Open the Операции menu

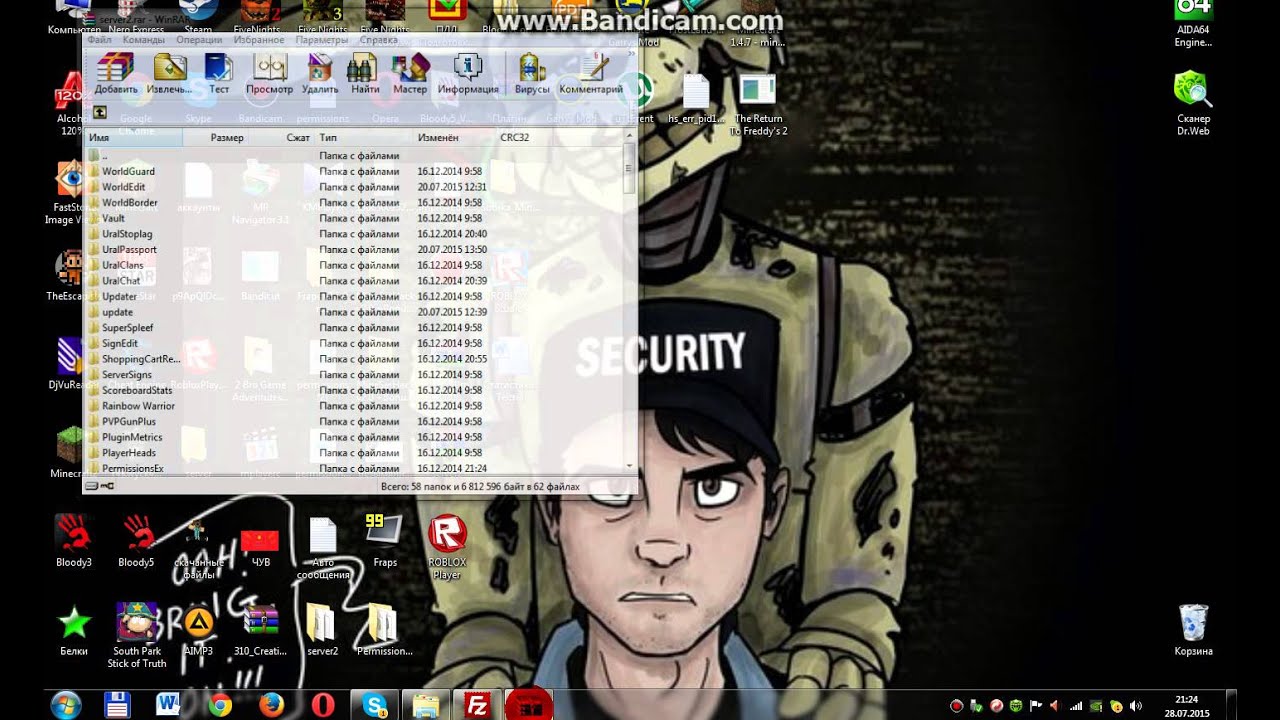pos(199,41)
